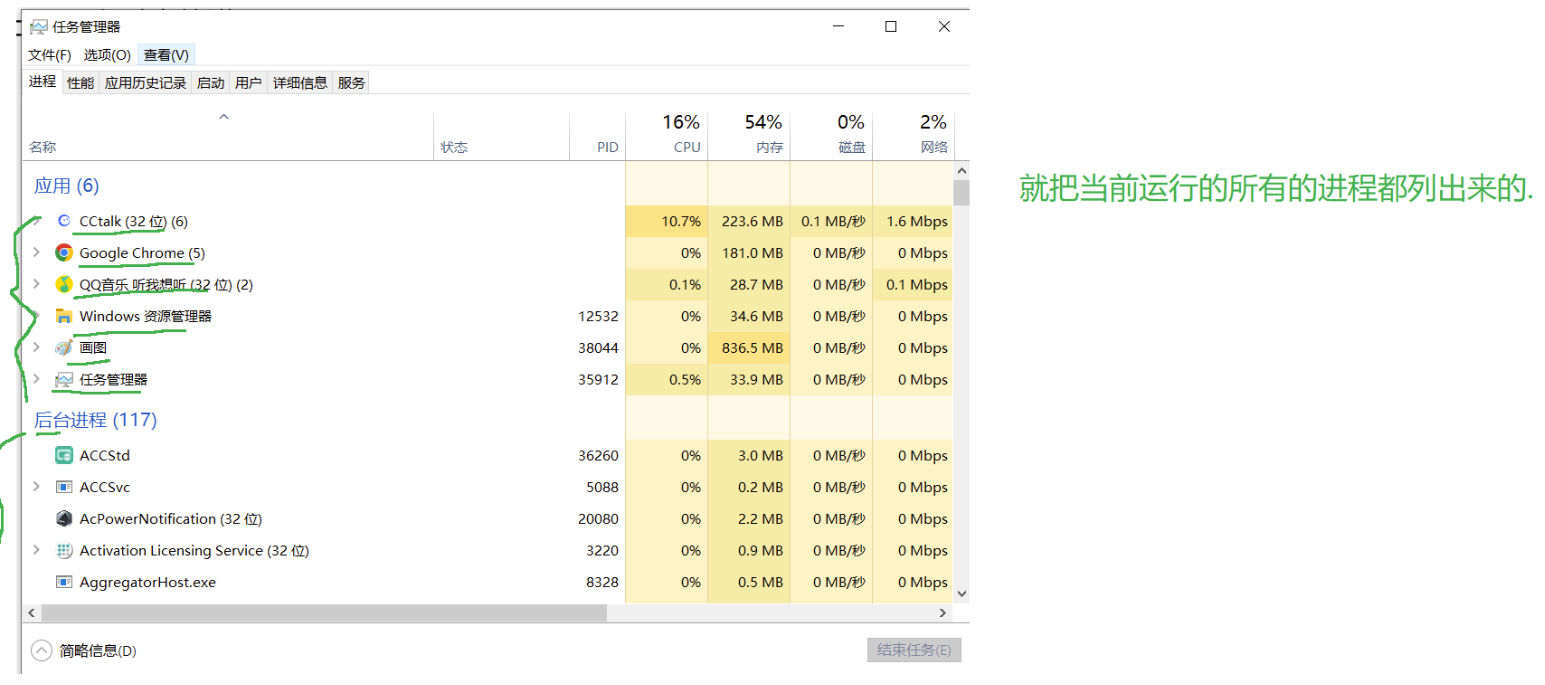Click the 10.7% CPU value

[x=681, y=221]
